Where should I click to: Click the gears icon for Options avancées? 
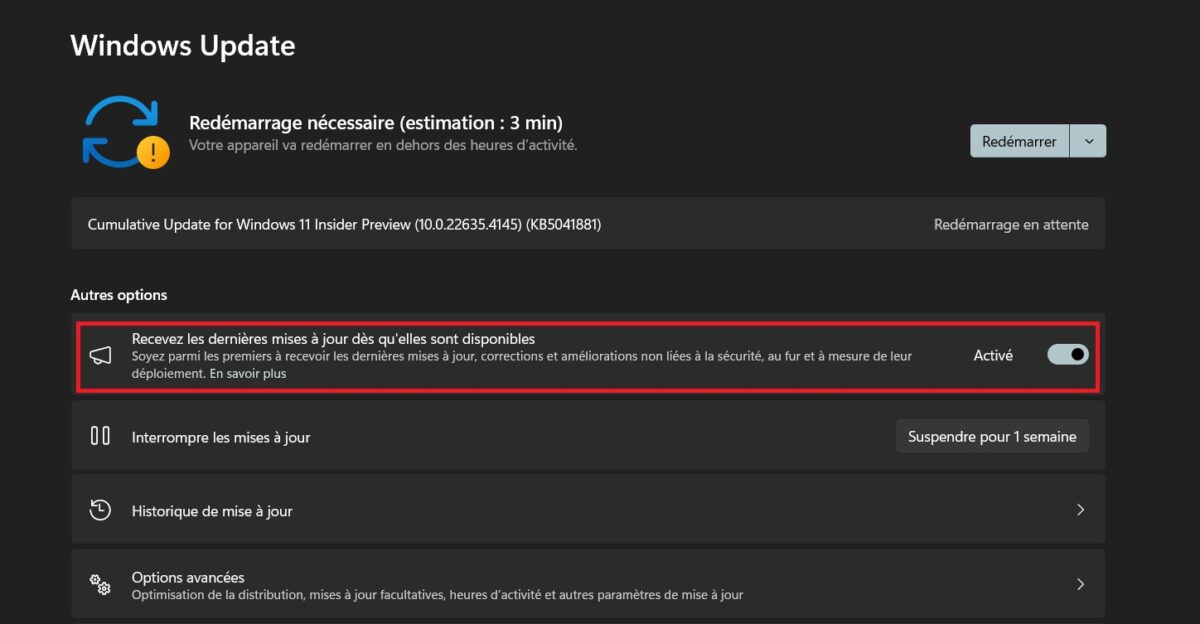100,584
